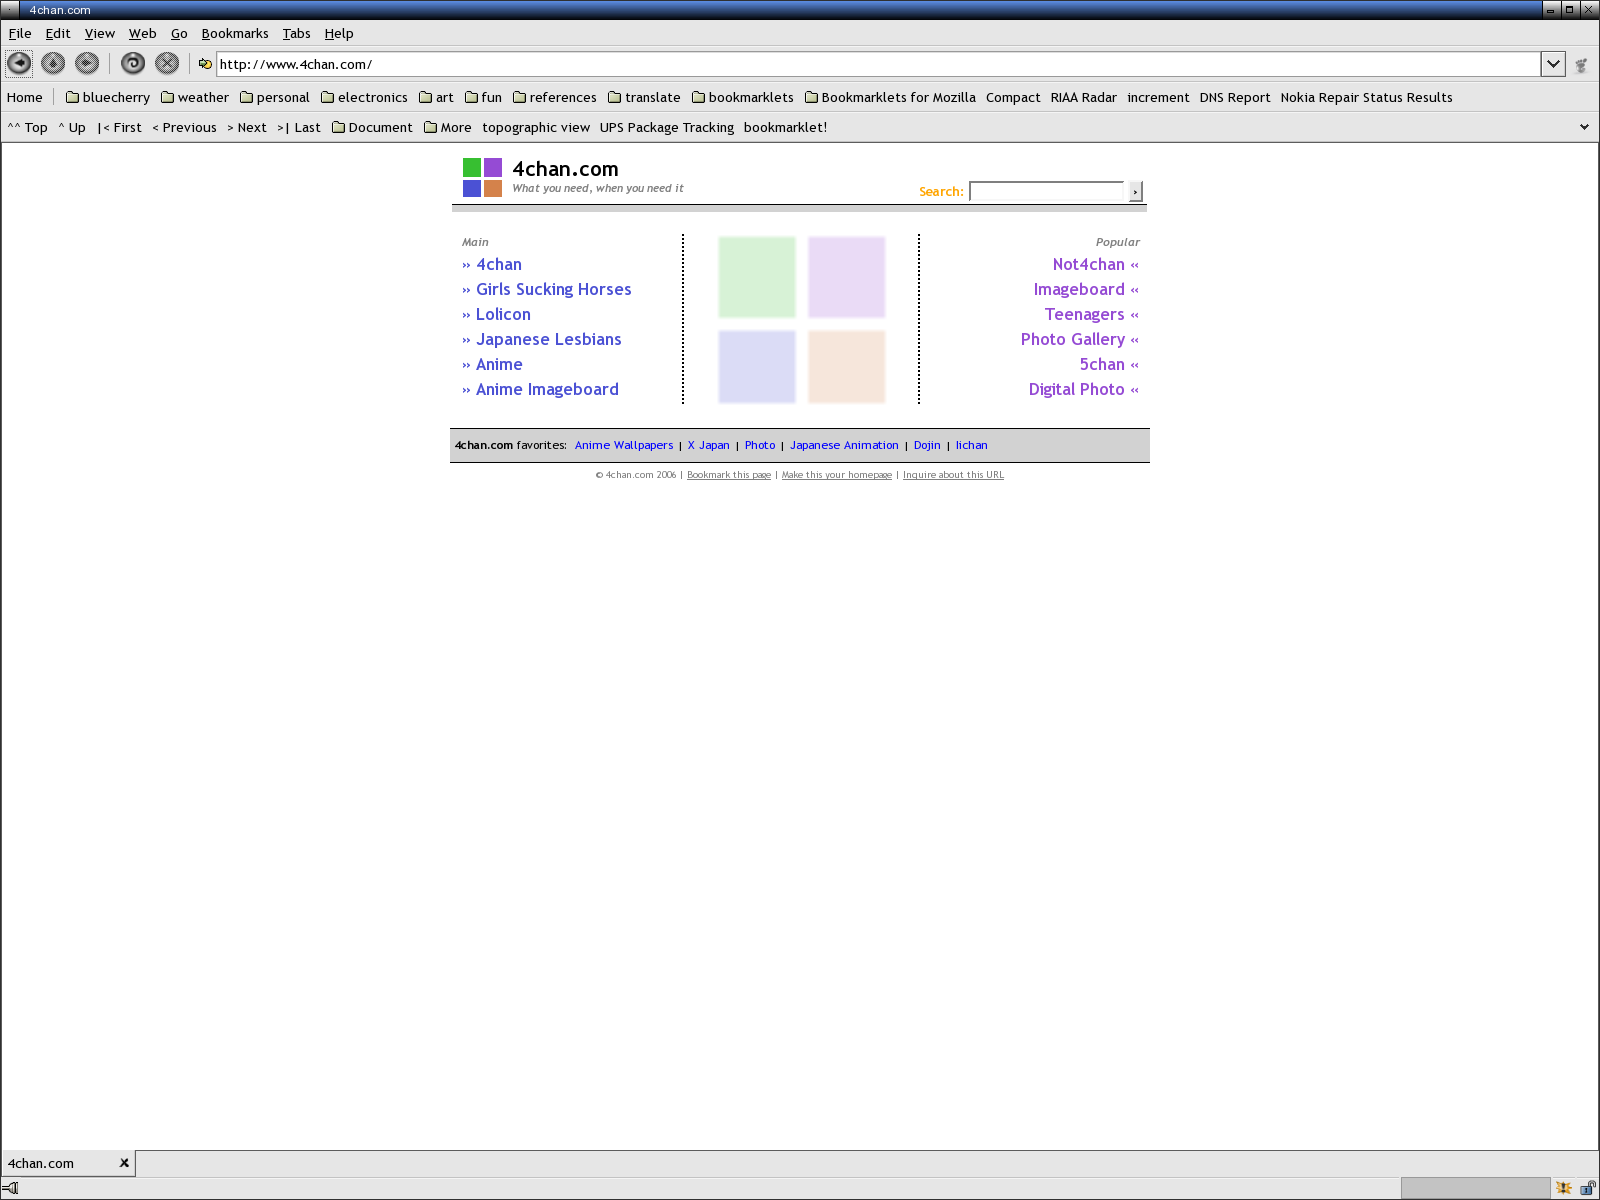Click the topographic view bookmarklet

click(536, 127)
